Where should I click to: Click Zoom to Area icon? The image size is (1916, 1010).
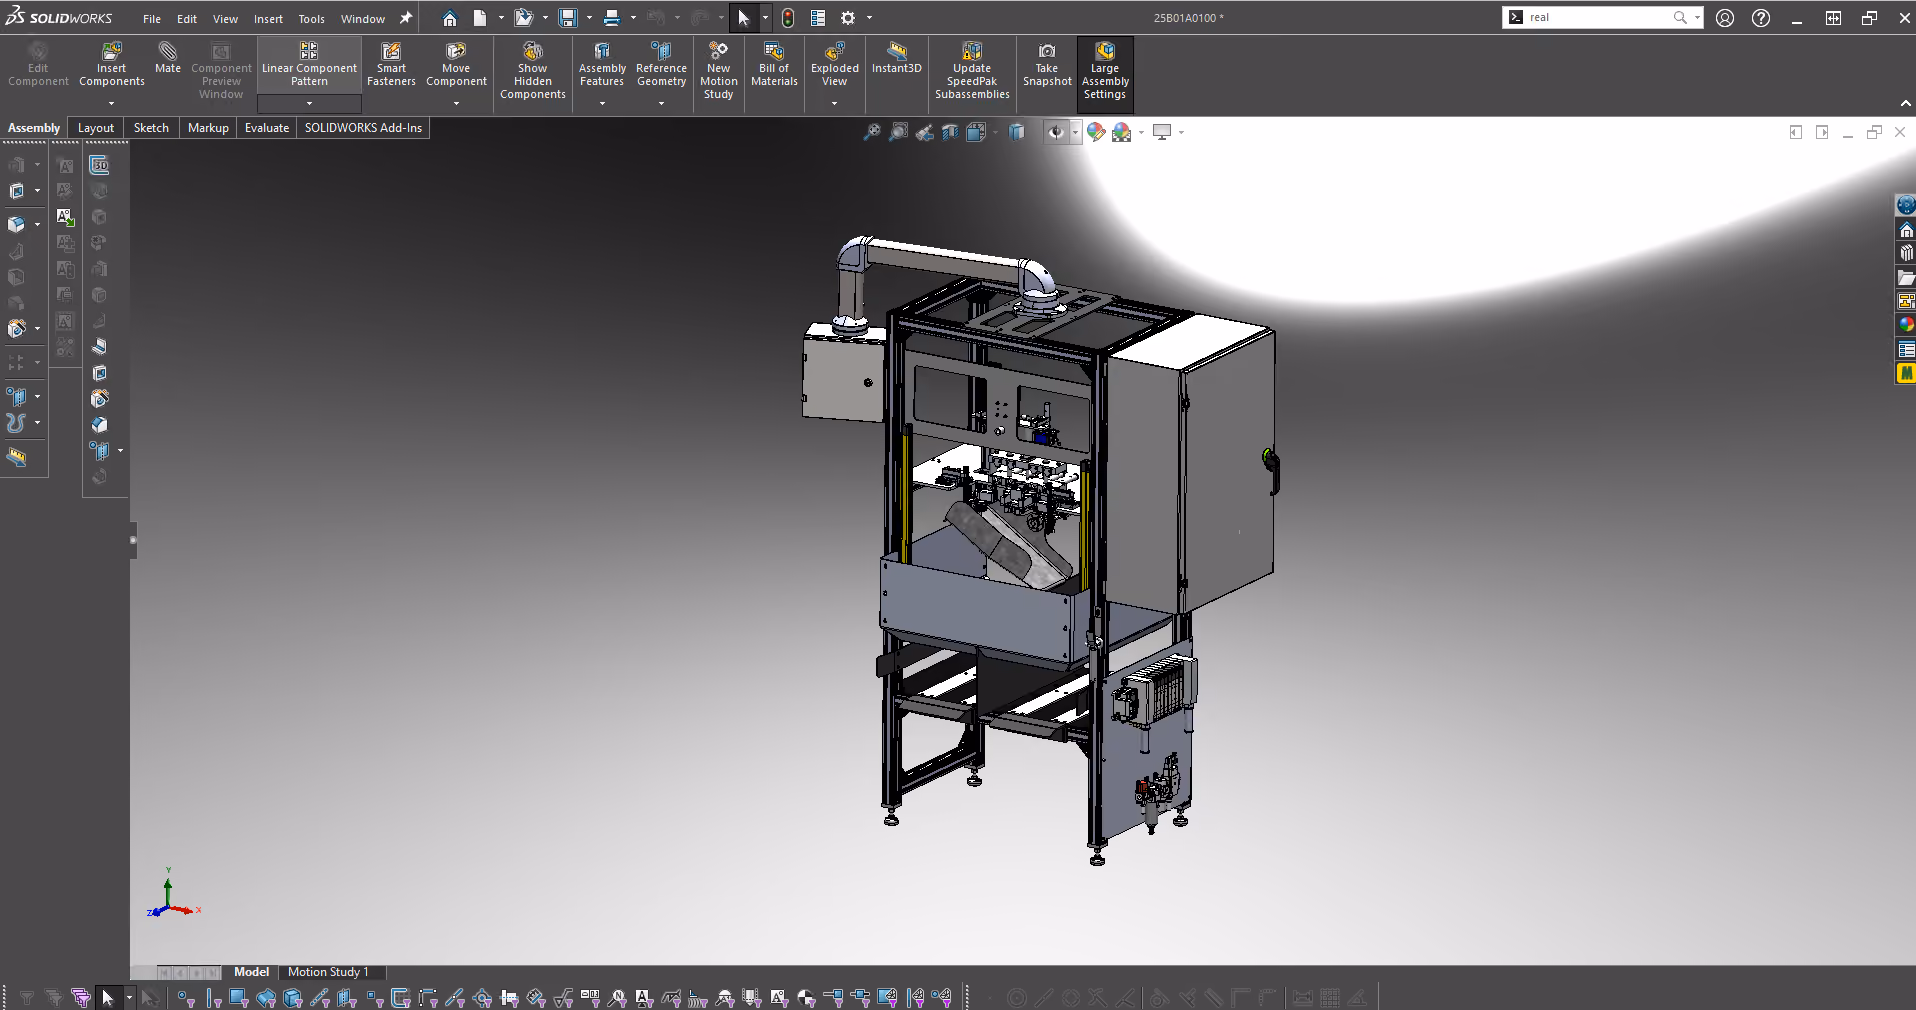coord(899,132)
